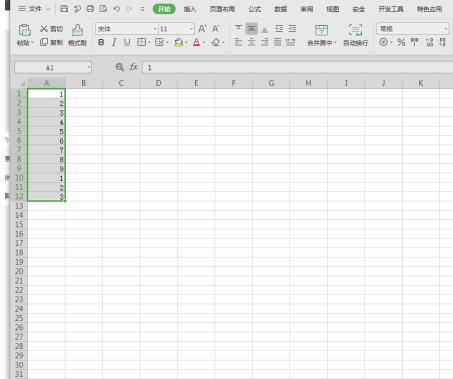Click the Wrap Text icon

point(355,30)
